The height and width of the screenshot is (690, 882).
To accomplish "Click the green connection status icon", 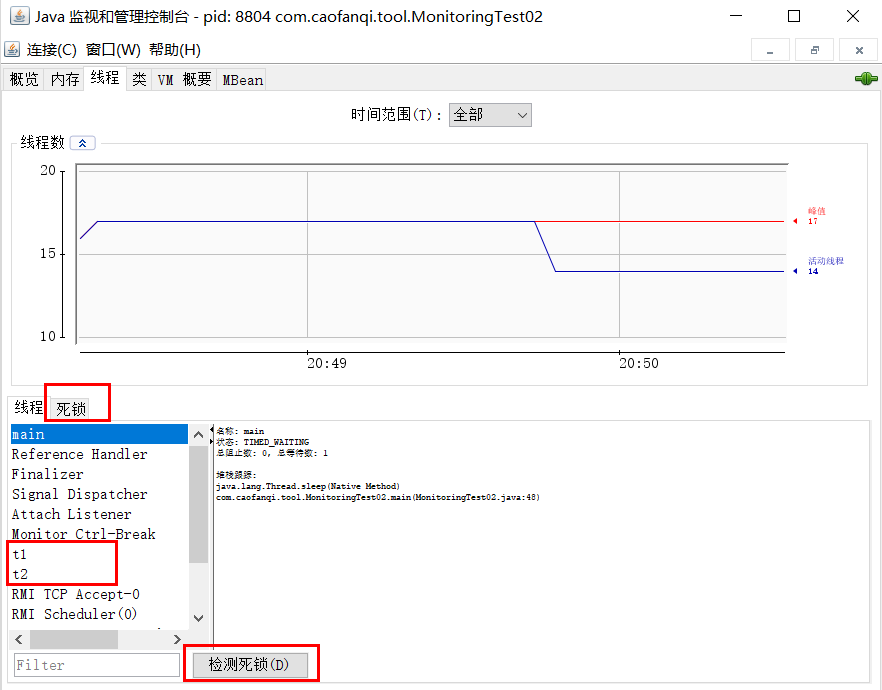I will point(864,78).
